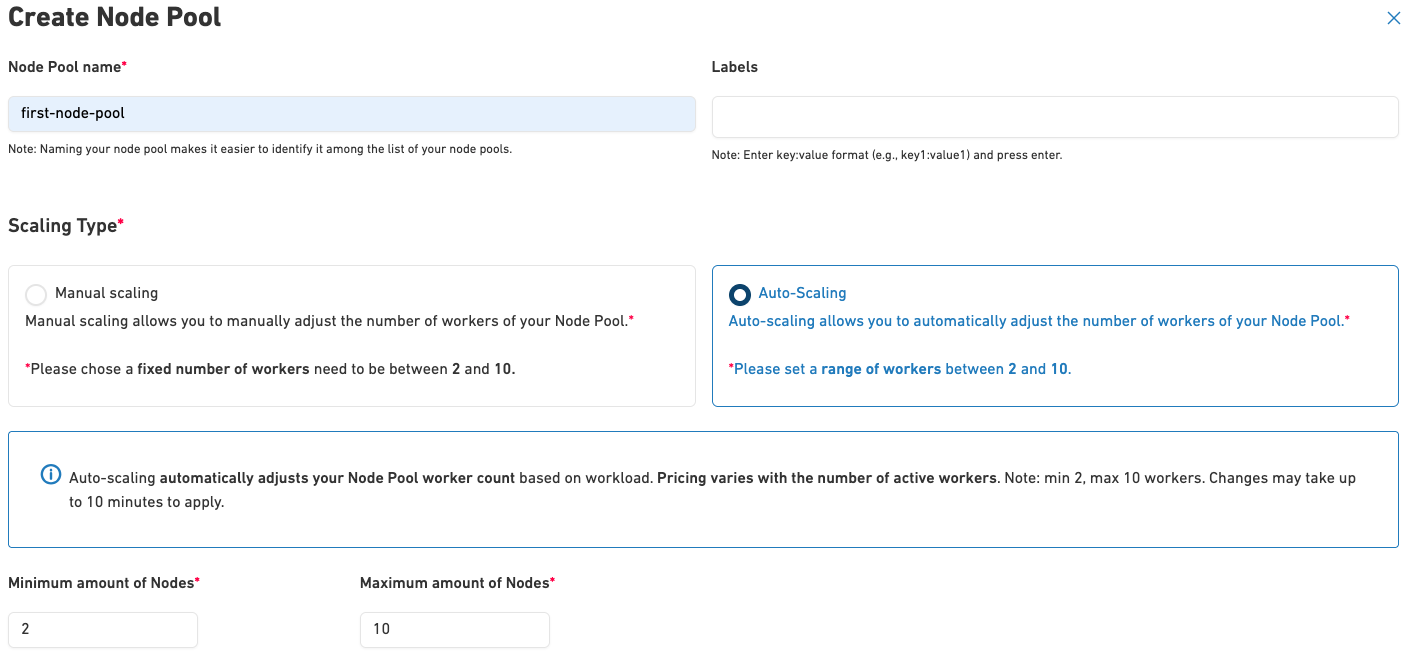The height and width of the screenshot is (661, 1404).
Task: Click the Maximum amount of Nodes field
Action: 454,629
